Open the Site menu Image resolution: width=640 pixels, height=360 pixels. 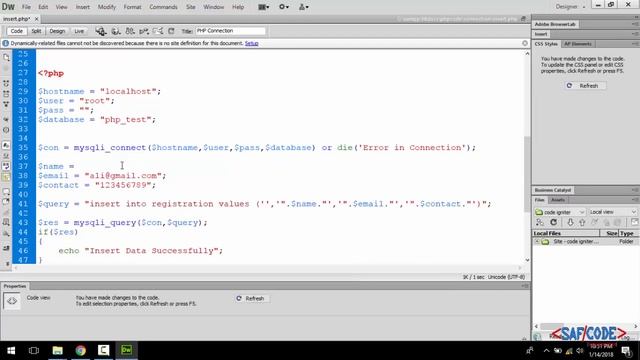pos(191,7)
